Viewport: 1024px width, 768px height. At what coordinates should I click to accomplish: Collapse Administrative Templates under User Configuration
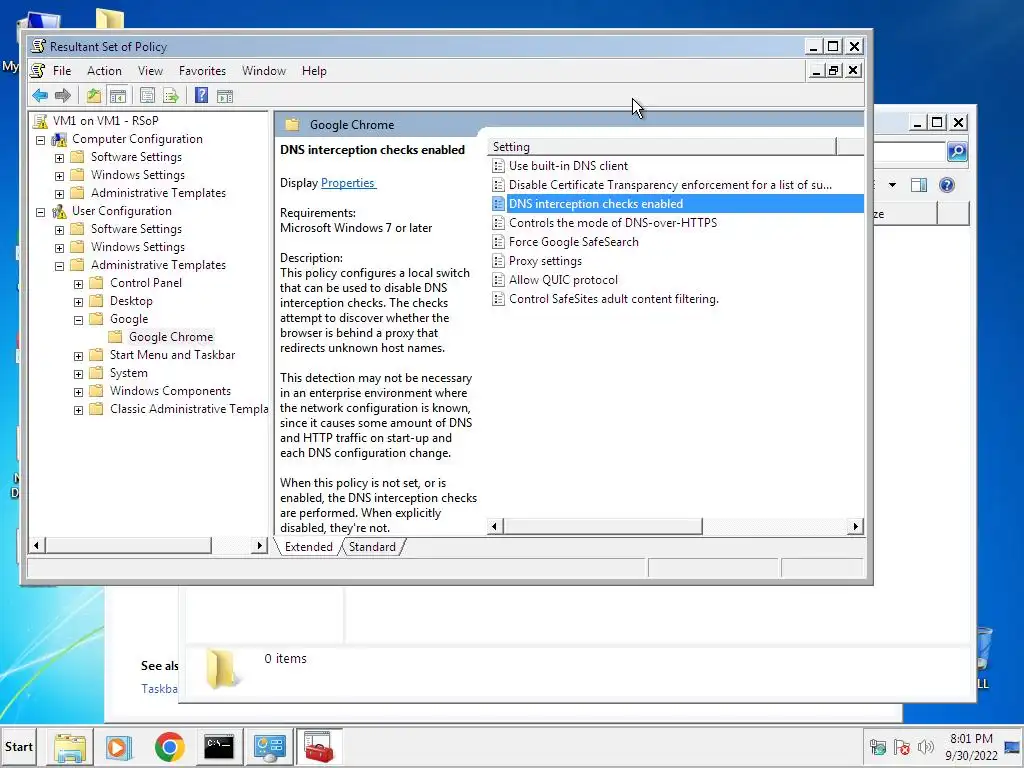click(x=59, y=266)
